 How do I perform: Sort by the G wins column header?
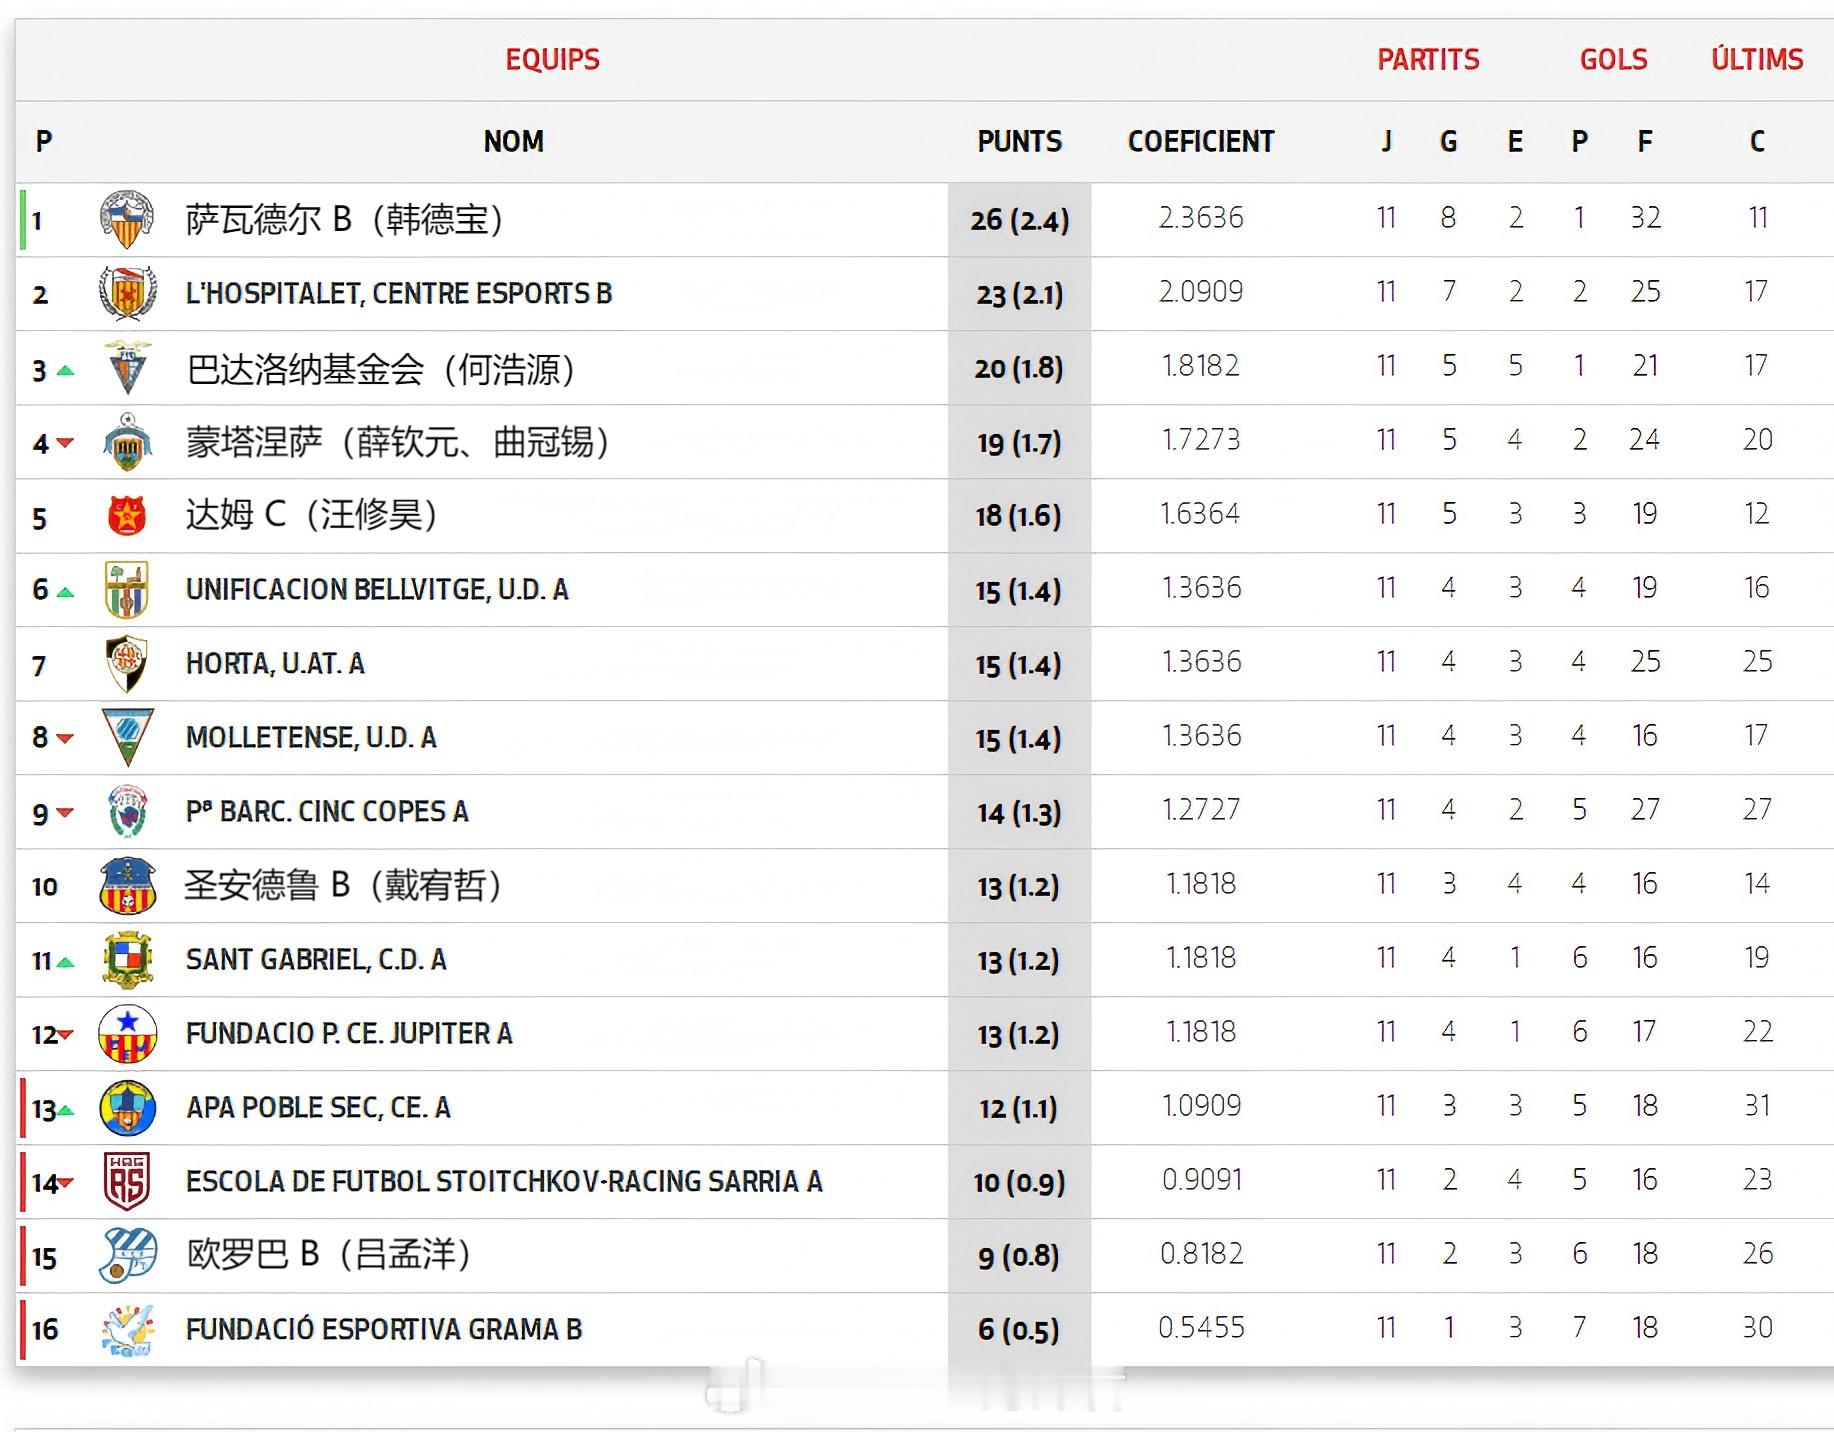click(x=1448, y=141)
